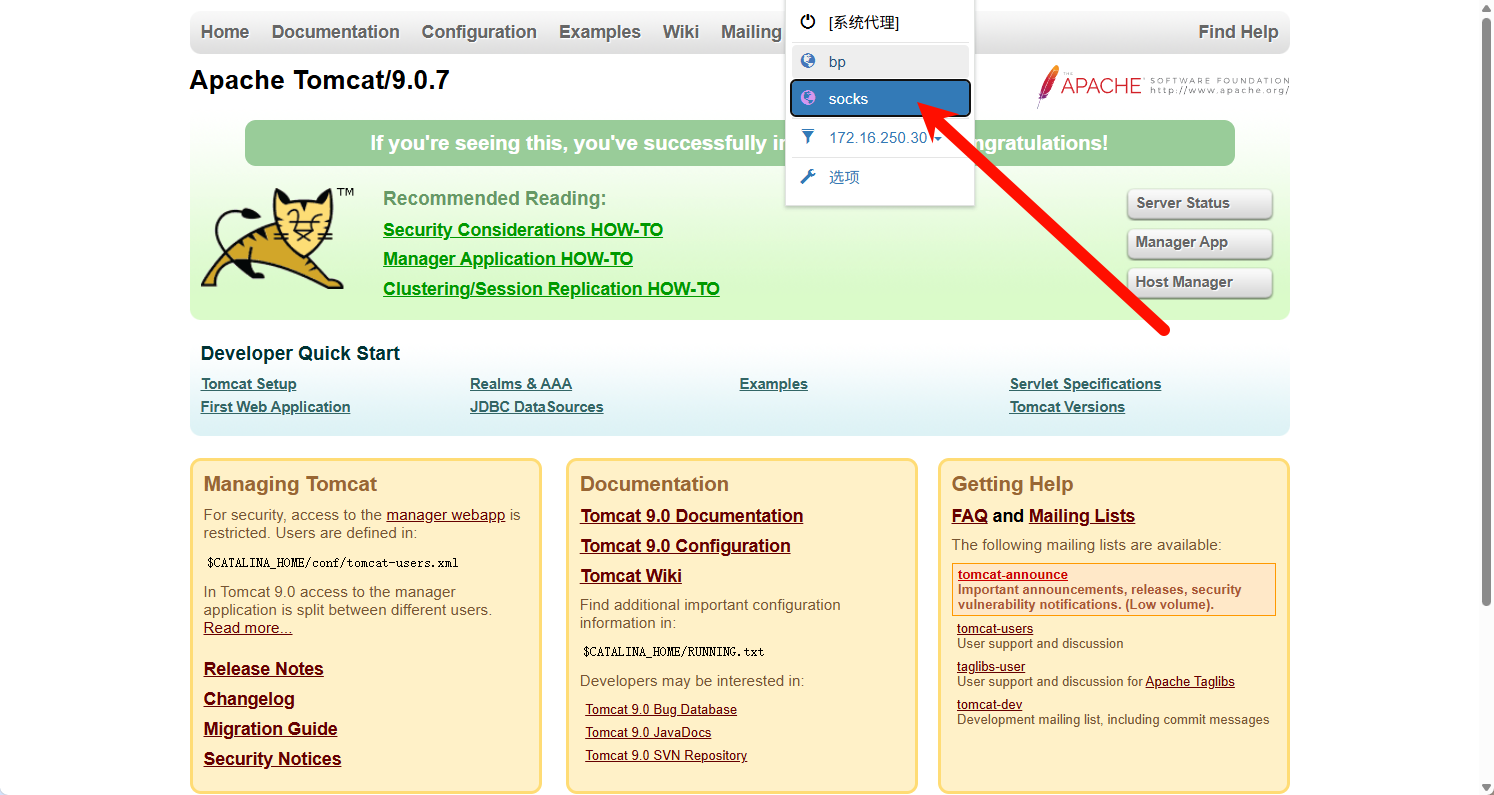The image size is (1494, 795).
Task: Go to Configuration in the nav bar
Action: point(479,32)
